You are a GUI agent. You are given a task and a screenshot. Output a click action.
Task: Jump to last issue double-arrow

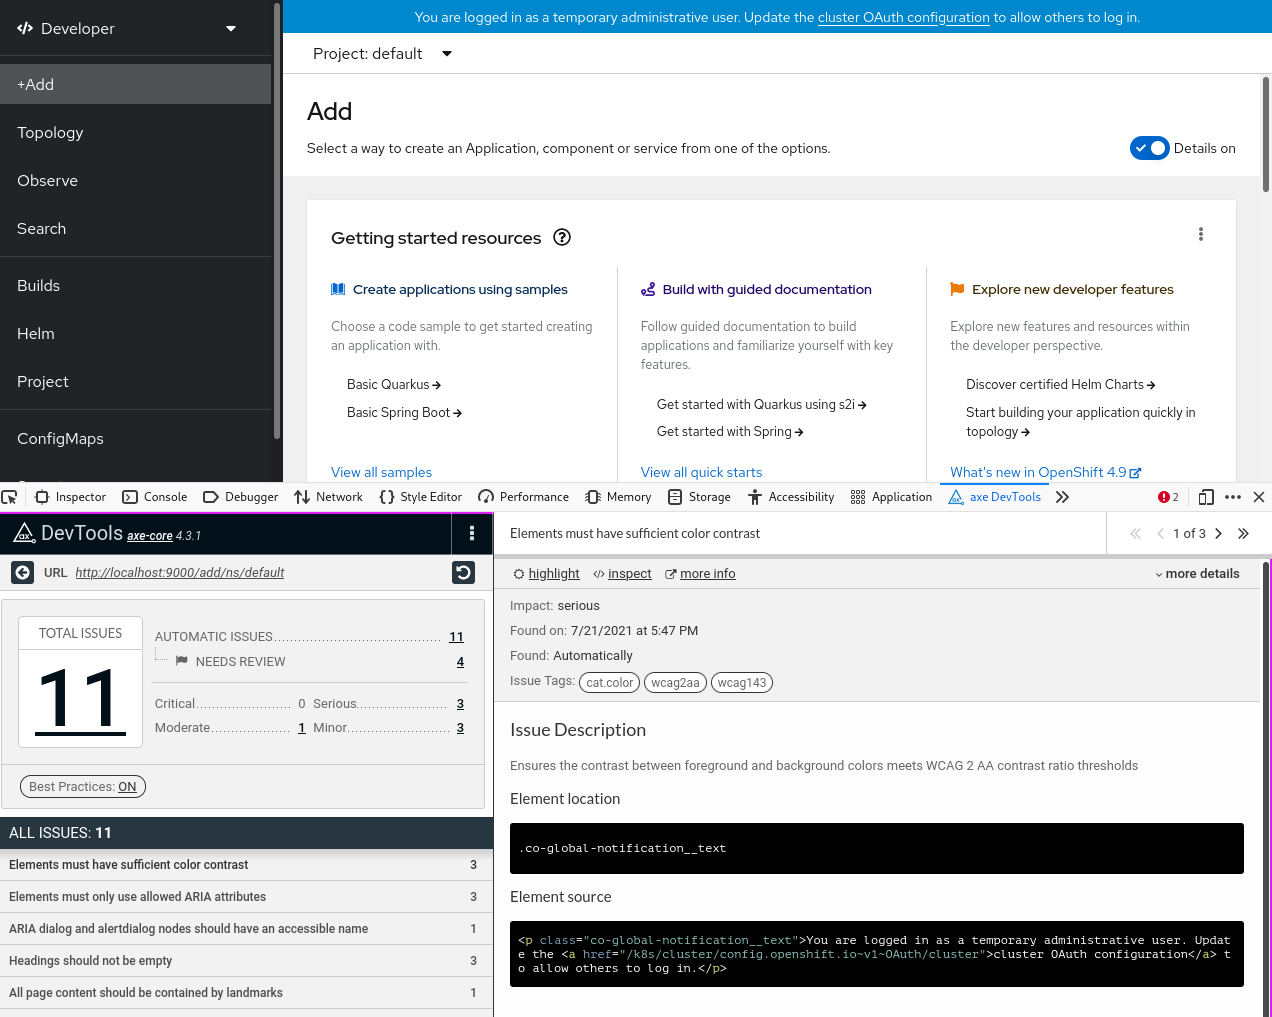coord(1243,534)
